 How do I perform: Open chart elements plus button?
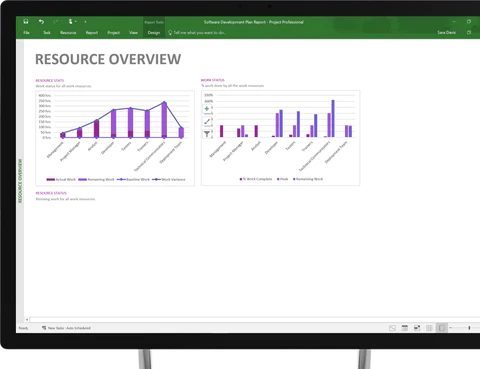pos(207,109)
